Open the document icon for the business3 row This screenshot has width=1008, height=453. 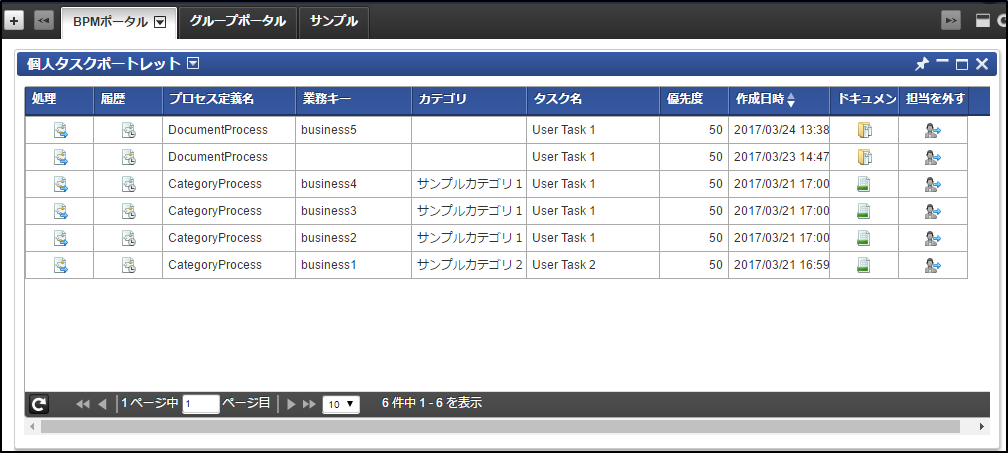[864, 211]
